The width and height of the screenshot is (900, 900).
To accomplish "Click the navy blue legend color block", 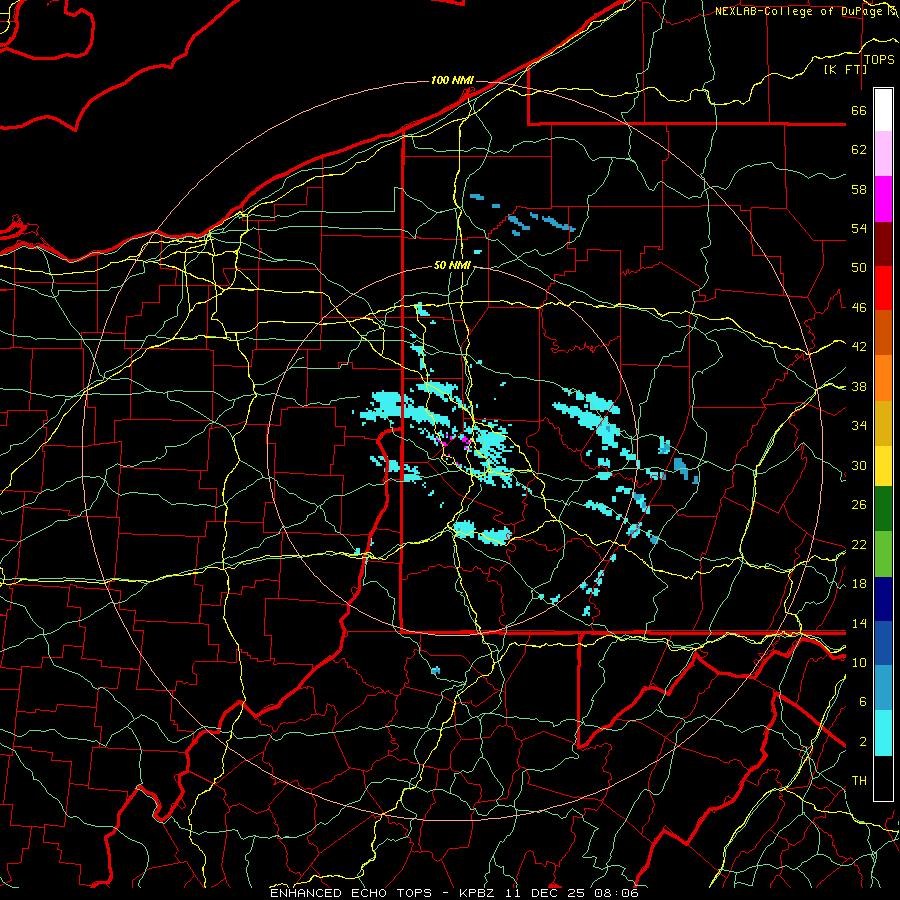I will [x=883, y=599].
